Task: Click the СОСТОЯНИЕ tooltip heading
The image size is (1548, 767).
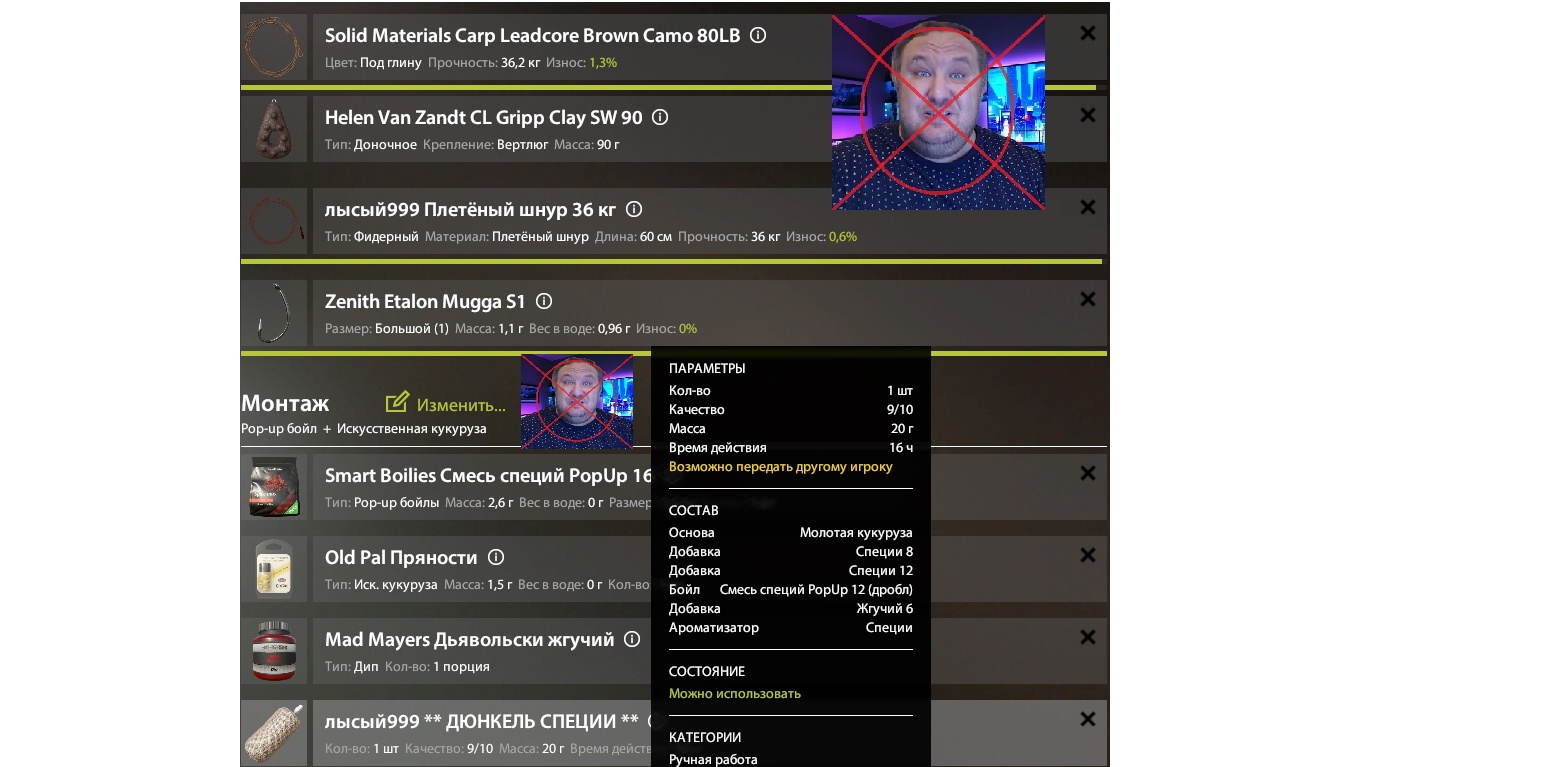Action: coord(707,671)
